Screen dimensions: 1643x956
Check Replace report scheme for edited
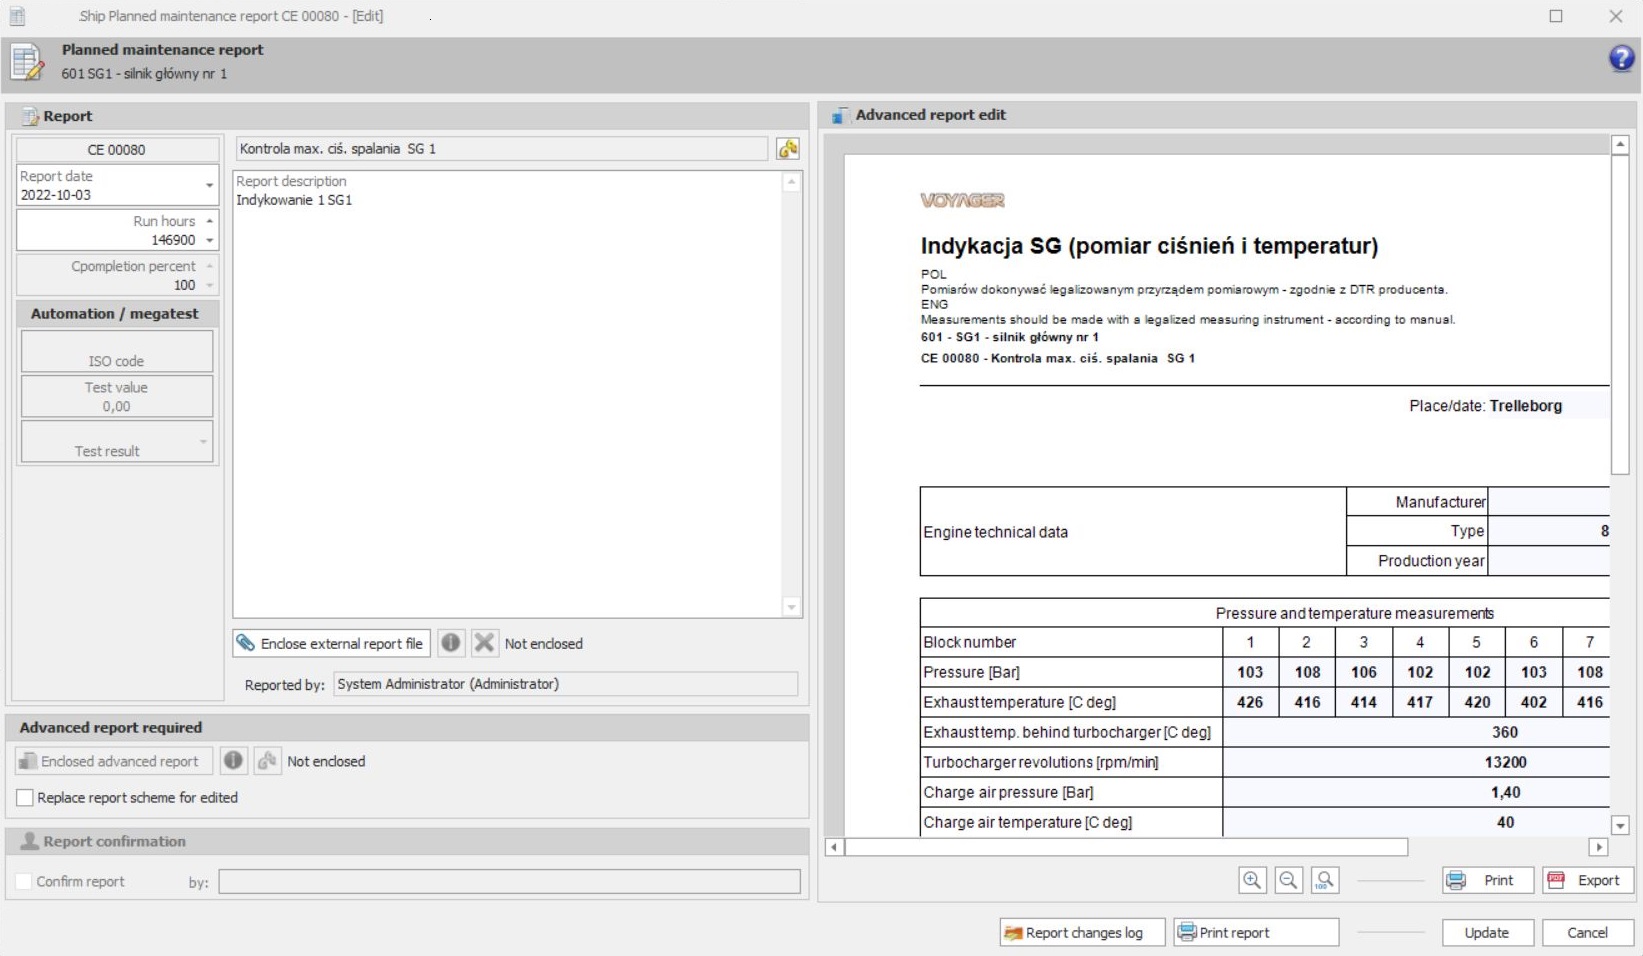point(25,798)
